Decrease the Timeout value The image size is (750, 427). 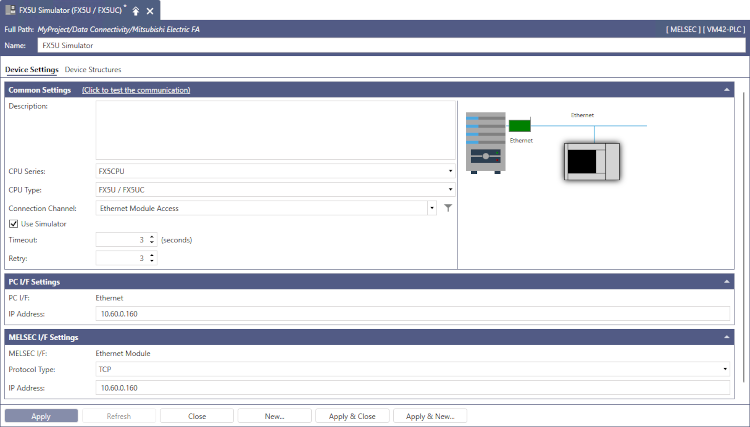(152, 242)
